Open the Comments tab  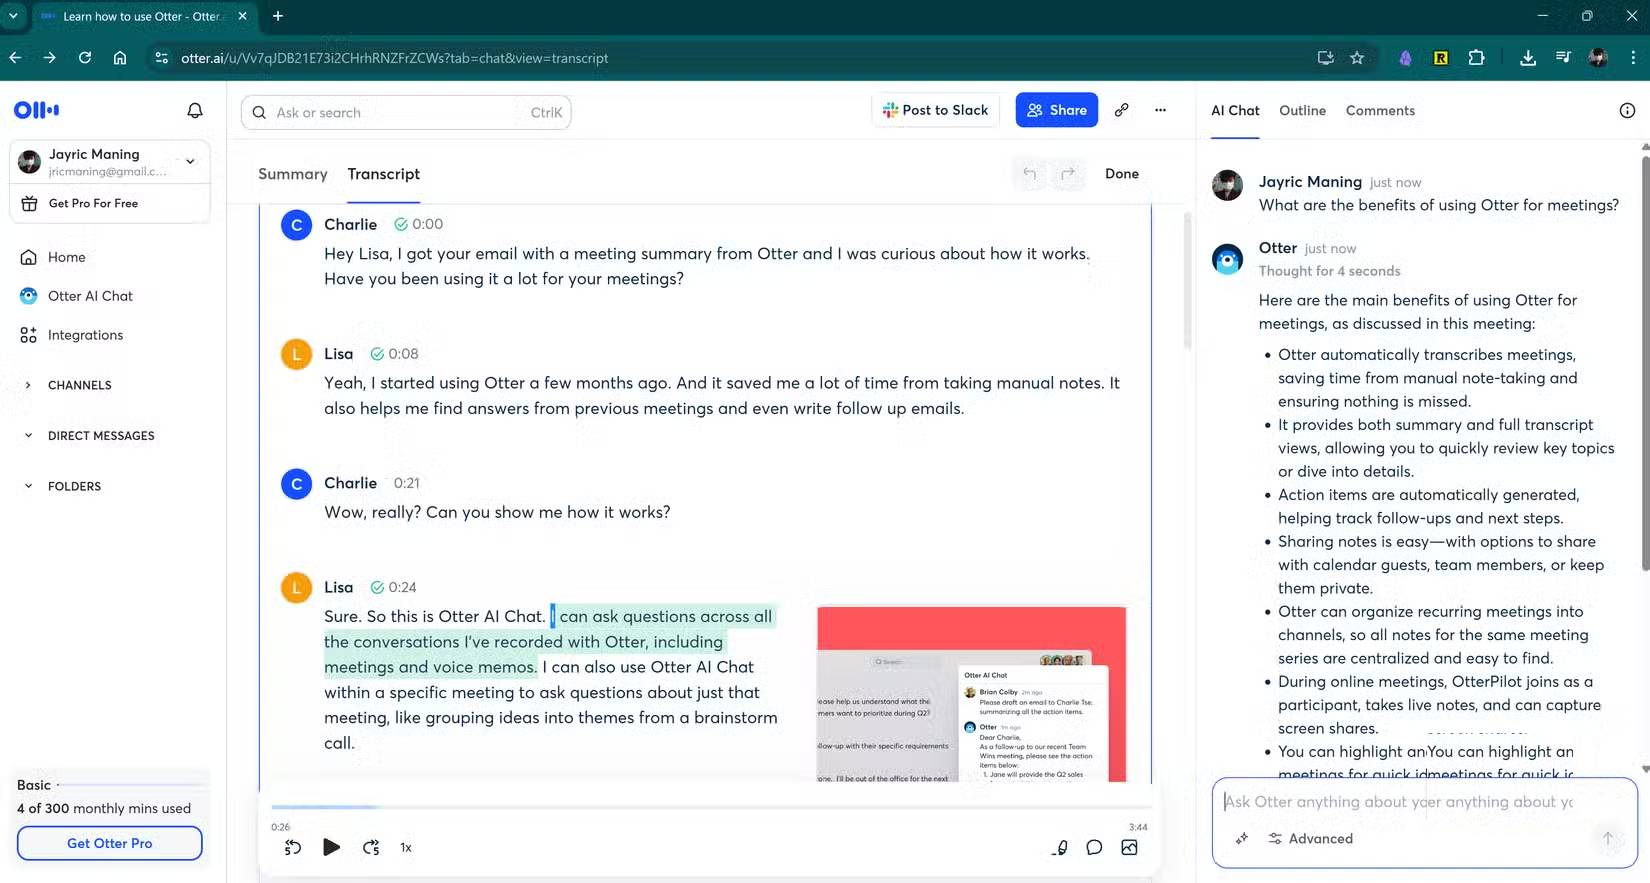pos(1380,111)
